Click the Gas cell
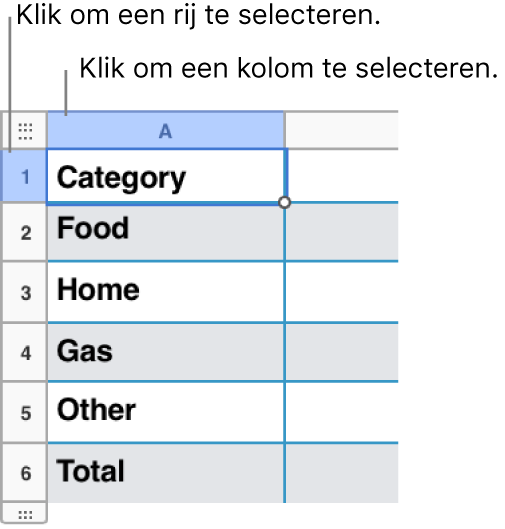This screenshot has height=529, width=505. pyautogui.click(x=166, y=353)
